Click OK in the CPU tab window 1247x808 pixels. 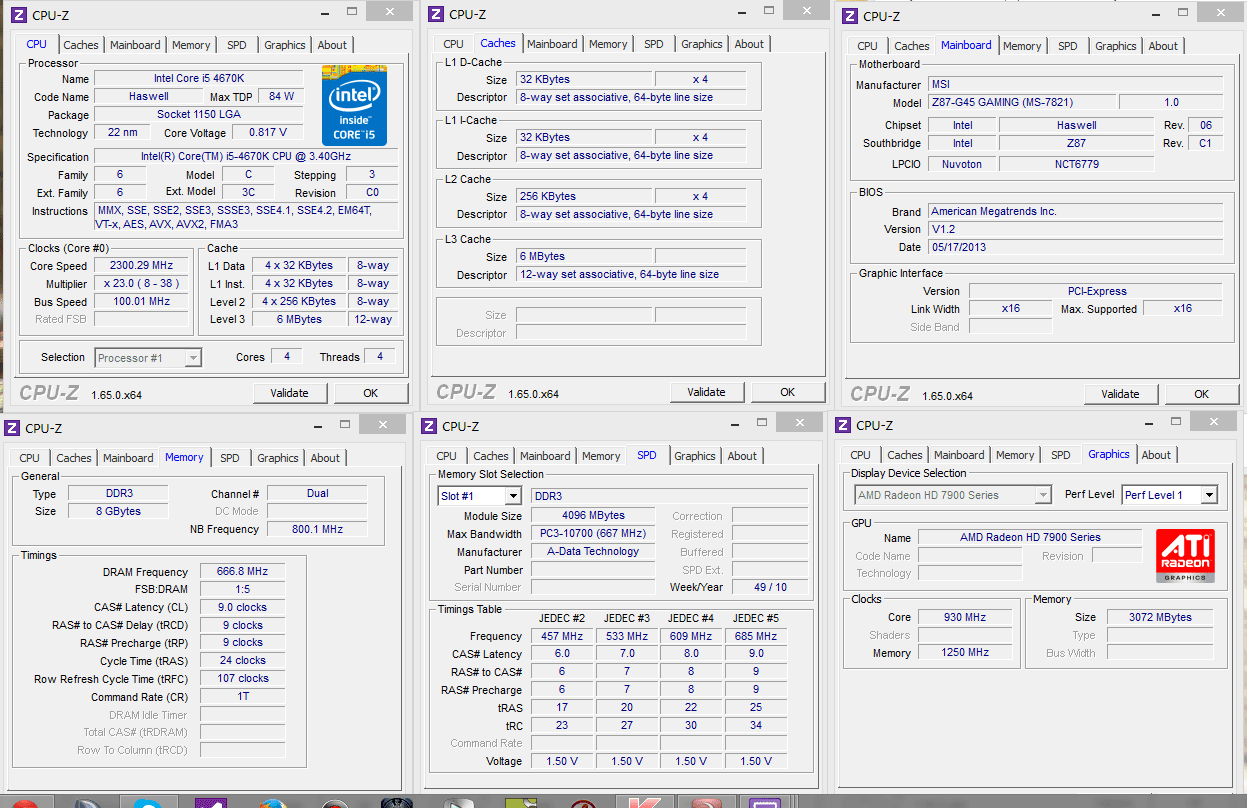[x=371, y=393]
